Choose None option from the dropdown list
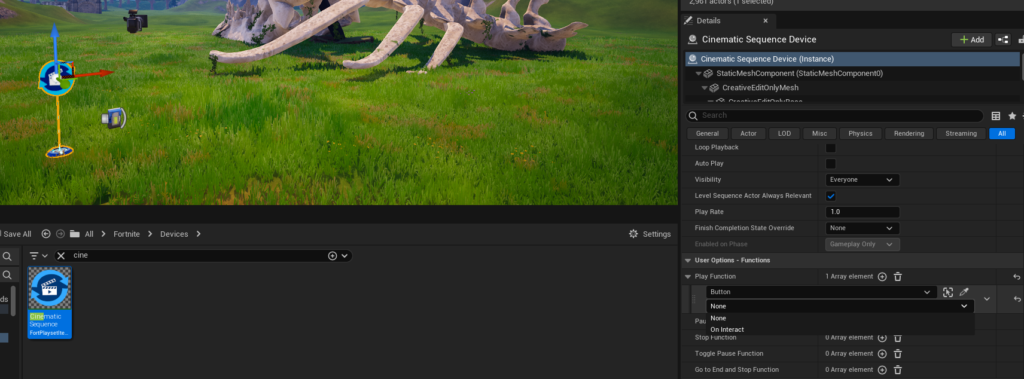The image size is (1024, 379). click(718, 318)
